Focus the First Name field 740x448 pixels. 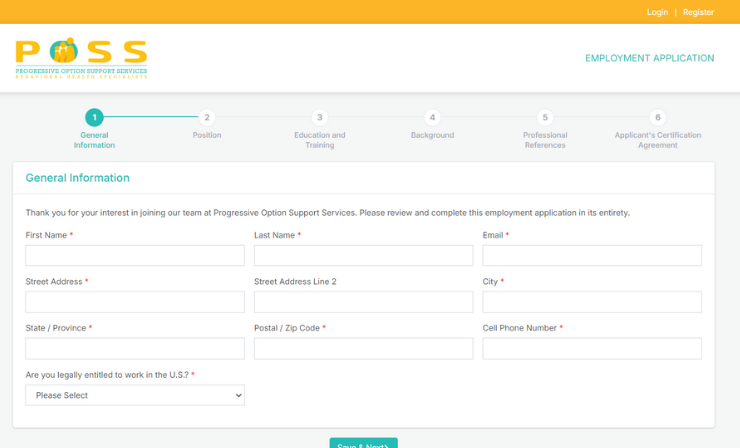[x=135, y=256]
